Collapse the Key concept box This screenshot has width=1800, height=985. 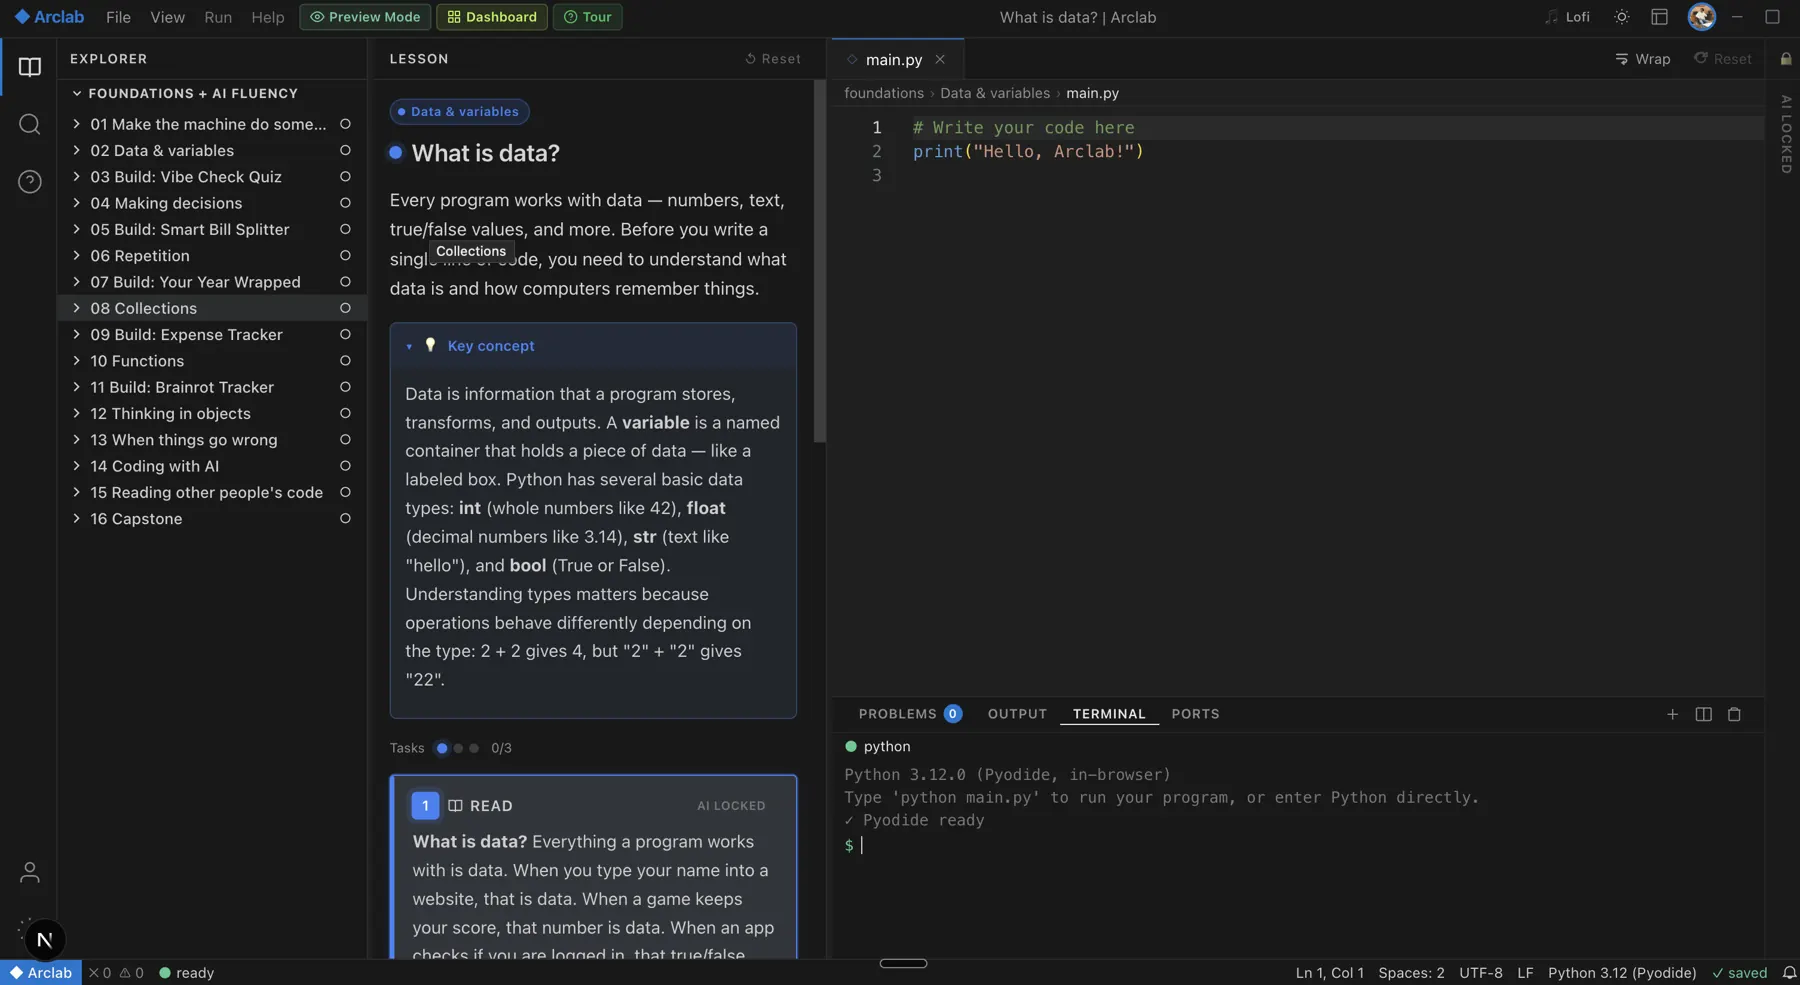(x=409, y=346)
